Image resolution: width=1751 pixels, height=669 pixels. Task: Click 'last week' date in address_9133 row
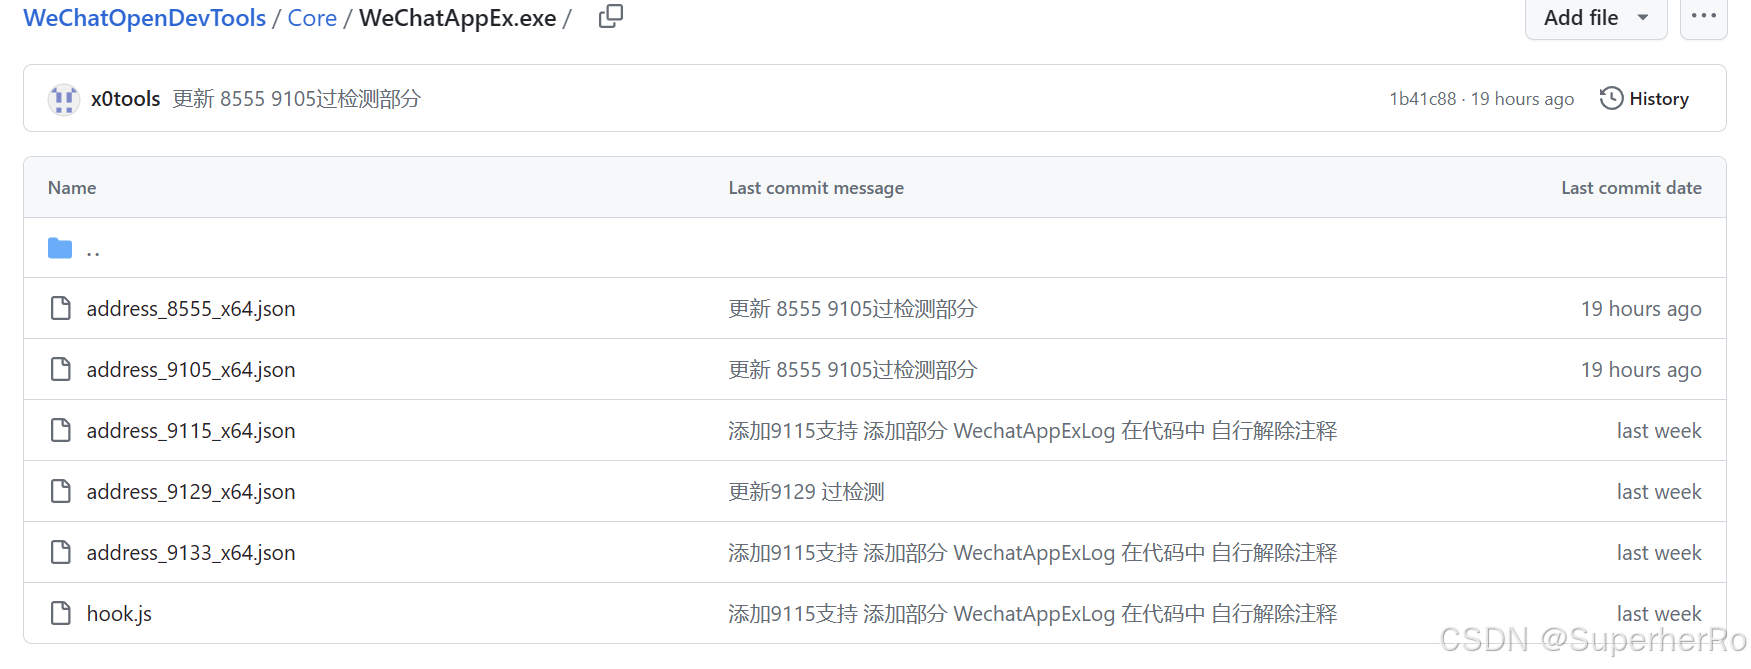(x=1659, y=553)
